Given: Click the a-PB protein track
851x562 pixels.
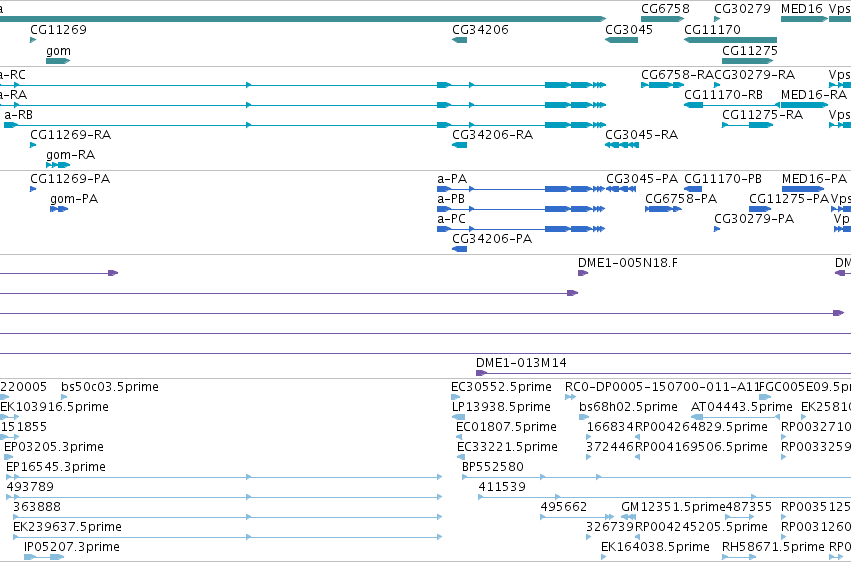Looking at the screenshot, I should point(521,209).
